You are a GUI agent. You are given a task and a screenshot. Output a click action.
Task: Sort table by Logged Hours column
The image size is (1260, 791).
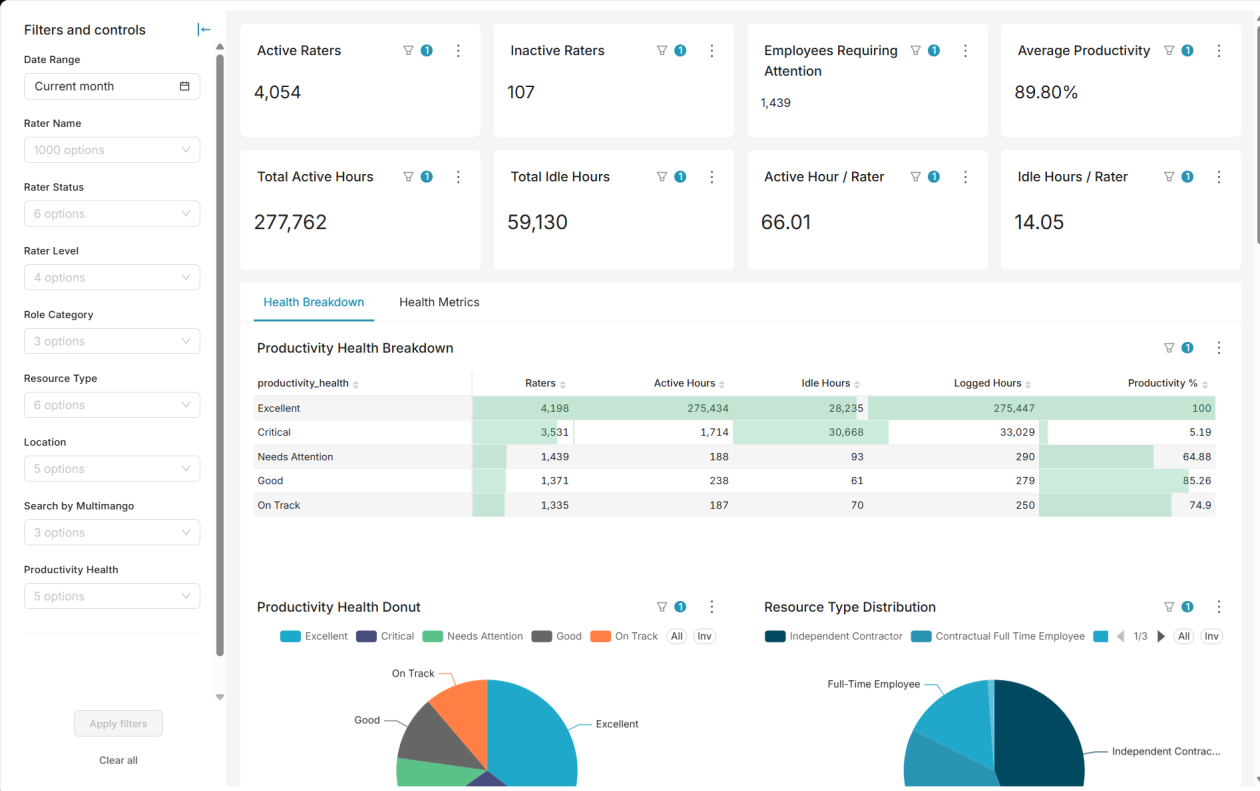[x=992, y=384]
